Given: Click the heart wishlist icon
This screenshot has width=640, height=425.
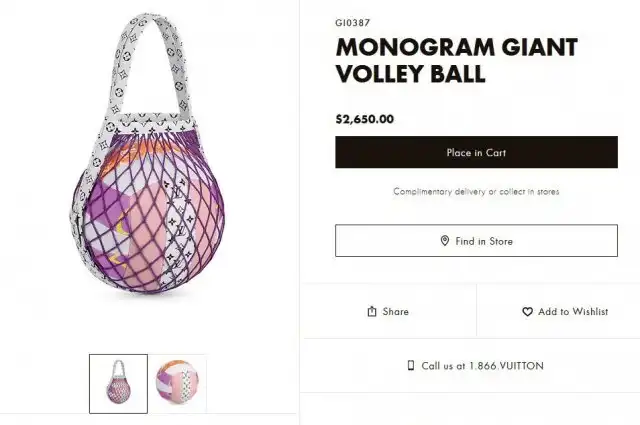Looking at the screenshot, I should [x=527, y=312].
